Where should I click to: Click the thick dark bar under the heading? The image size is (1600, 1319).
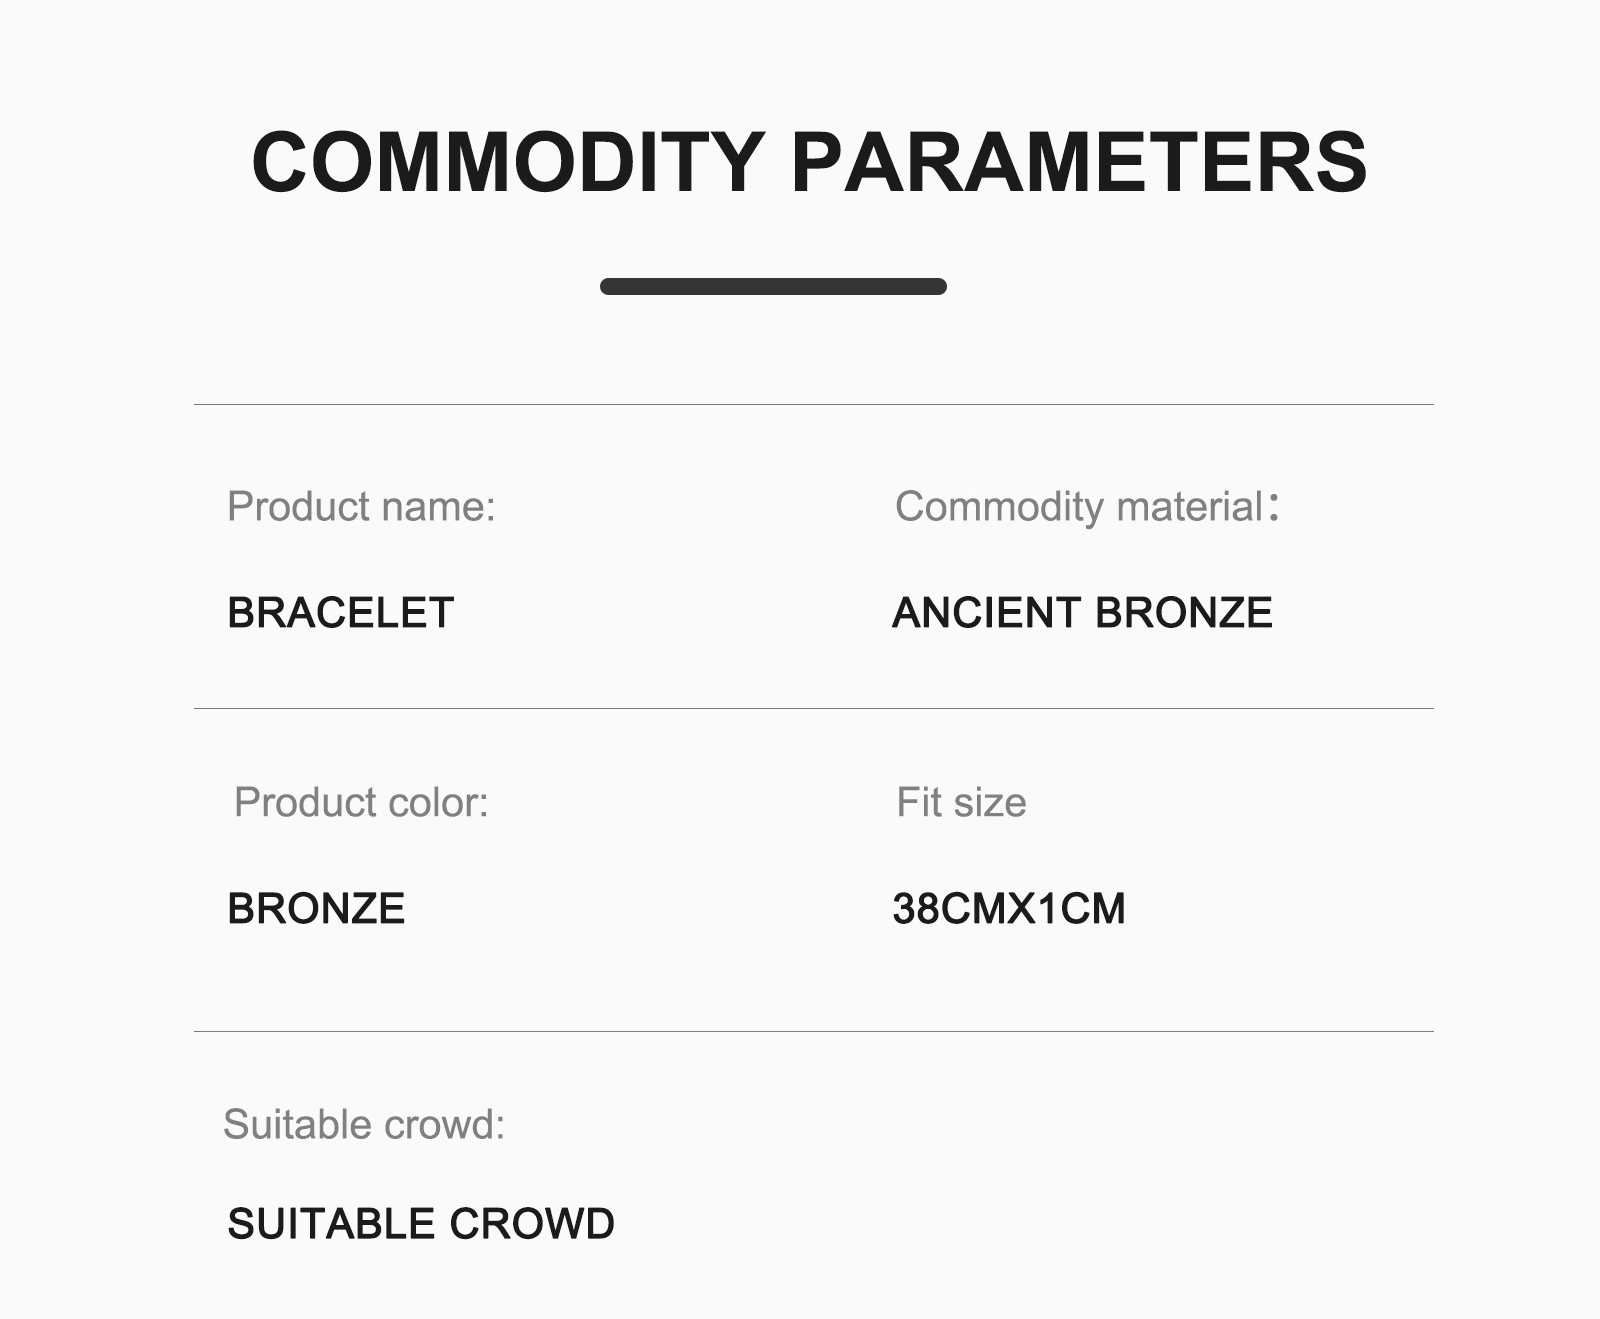pyautogui.click(x=773, y=287)
